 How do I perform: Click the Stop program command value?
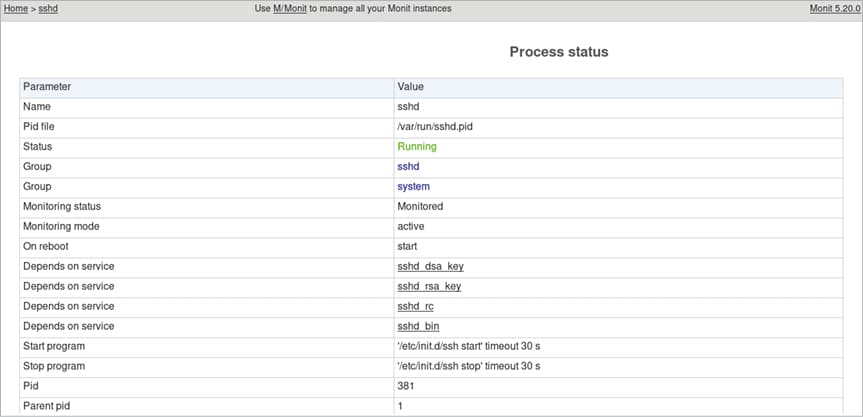tap(468, 366)
